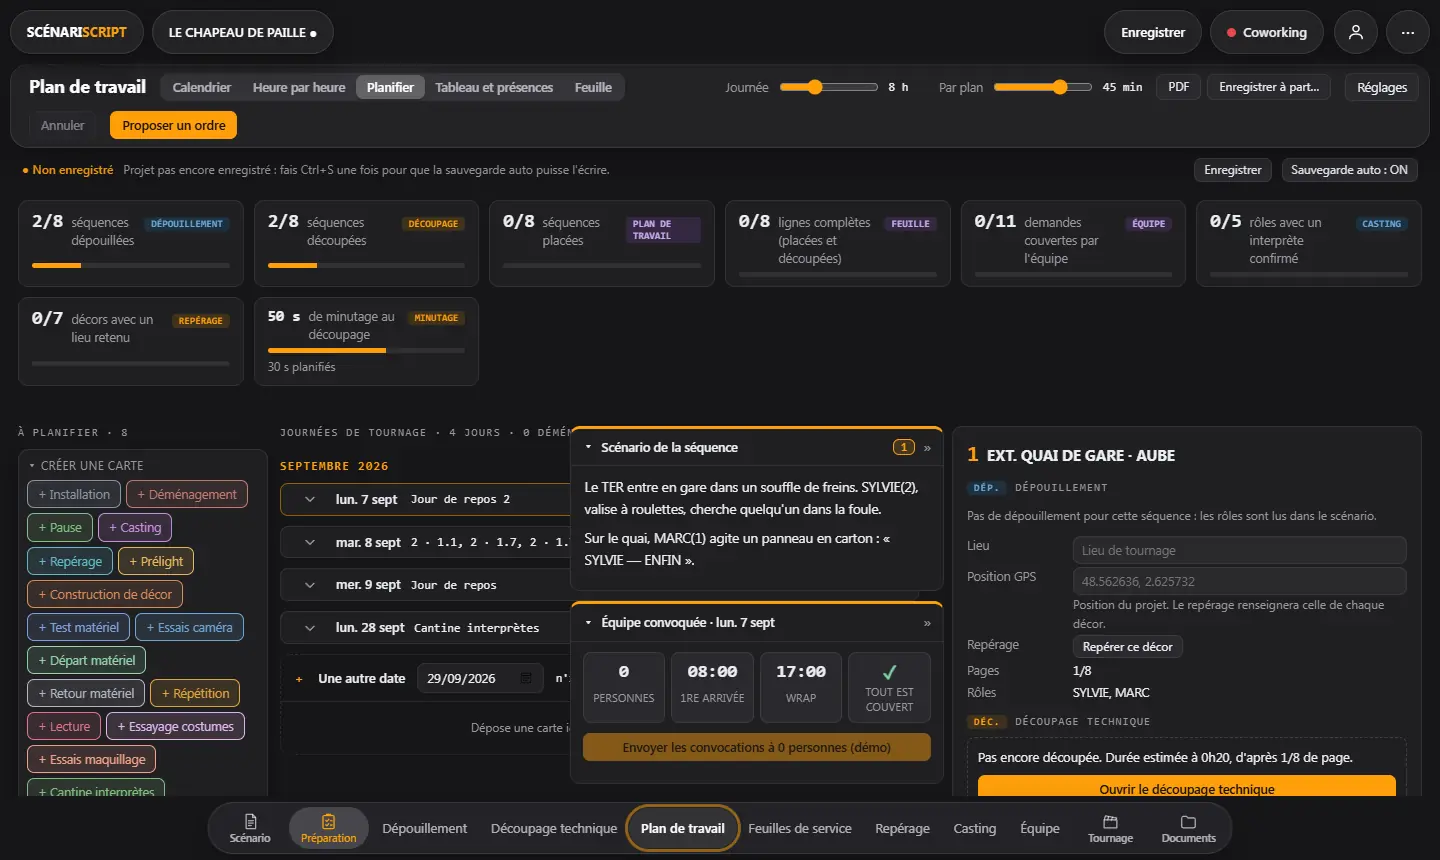Click double arrow in Scénario de la séquence panel
This screenshot has height=860, width=1440.
927,448
